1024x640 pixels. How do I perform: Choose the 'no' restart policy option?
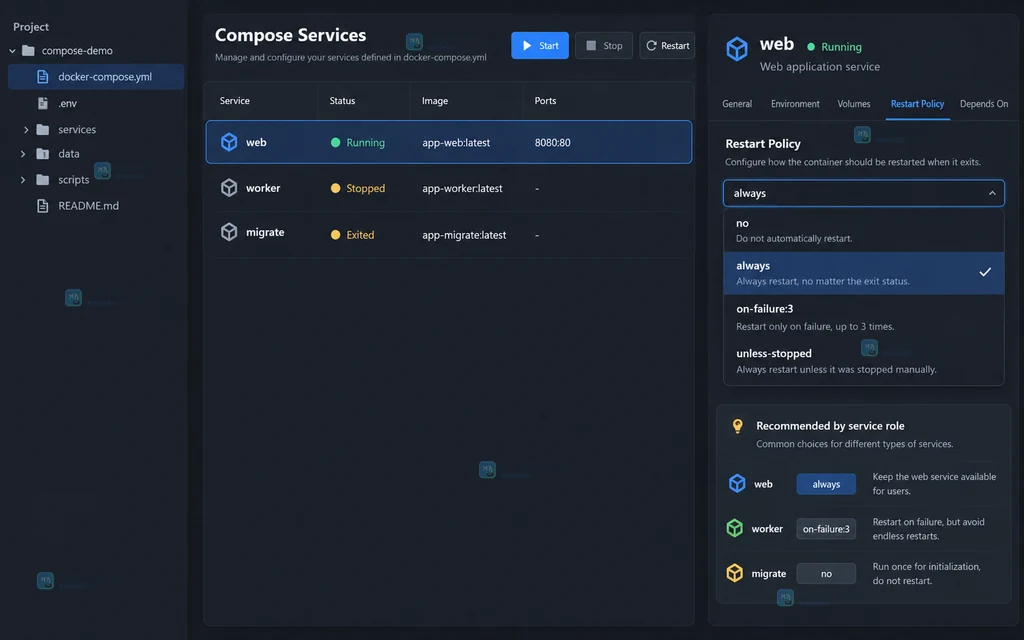pyautogui.click(x=863, y=230)
